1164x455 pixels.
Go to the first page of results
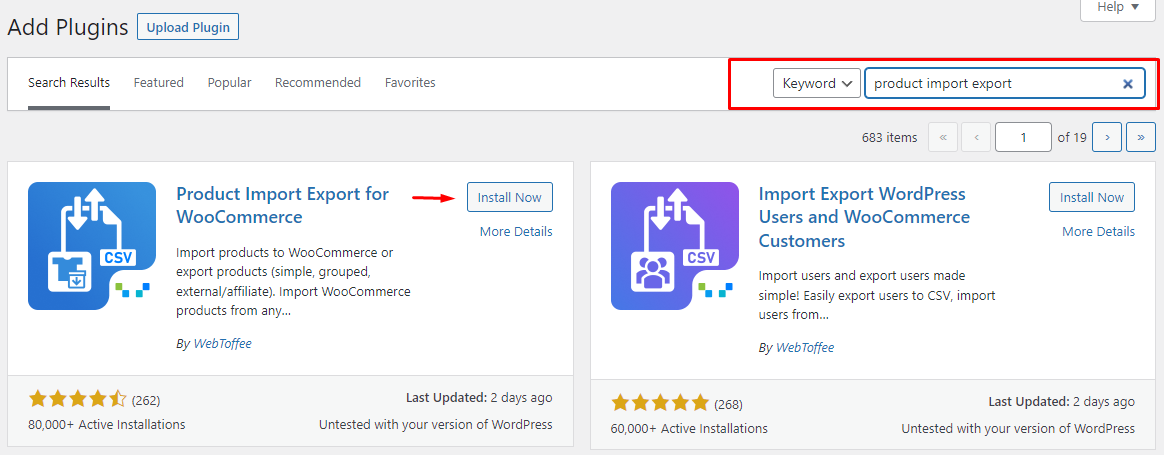pyautogui.click(x=943, y=137)
